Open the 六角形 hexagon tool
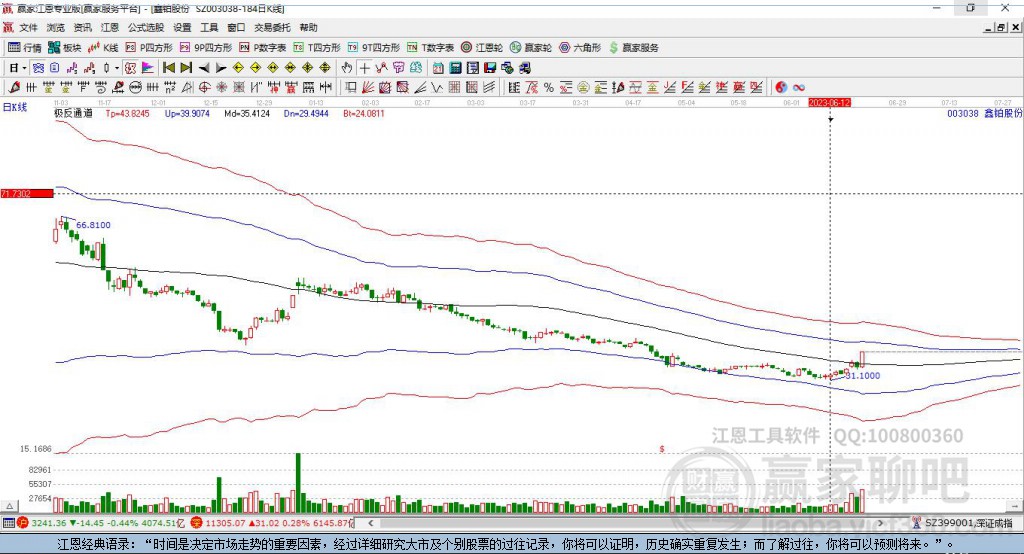 pyautogui.click(x=580, y=48)
